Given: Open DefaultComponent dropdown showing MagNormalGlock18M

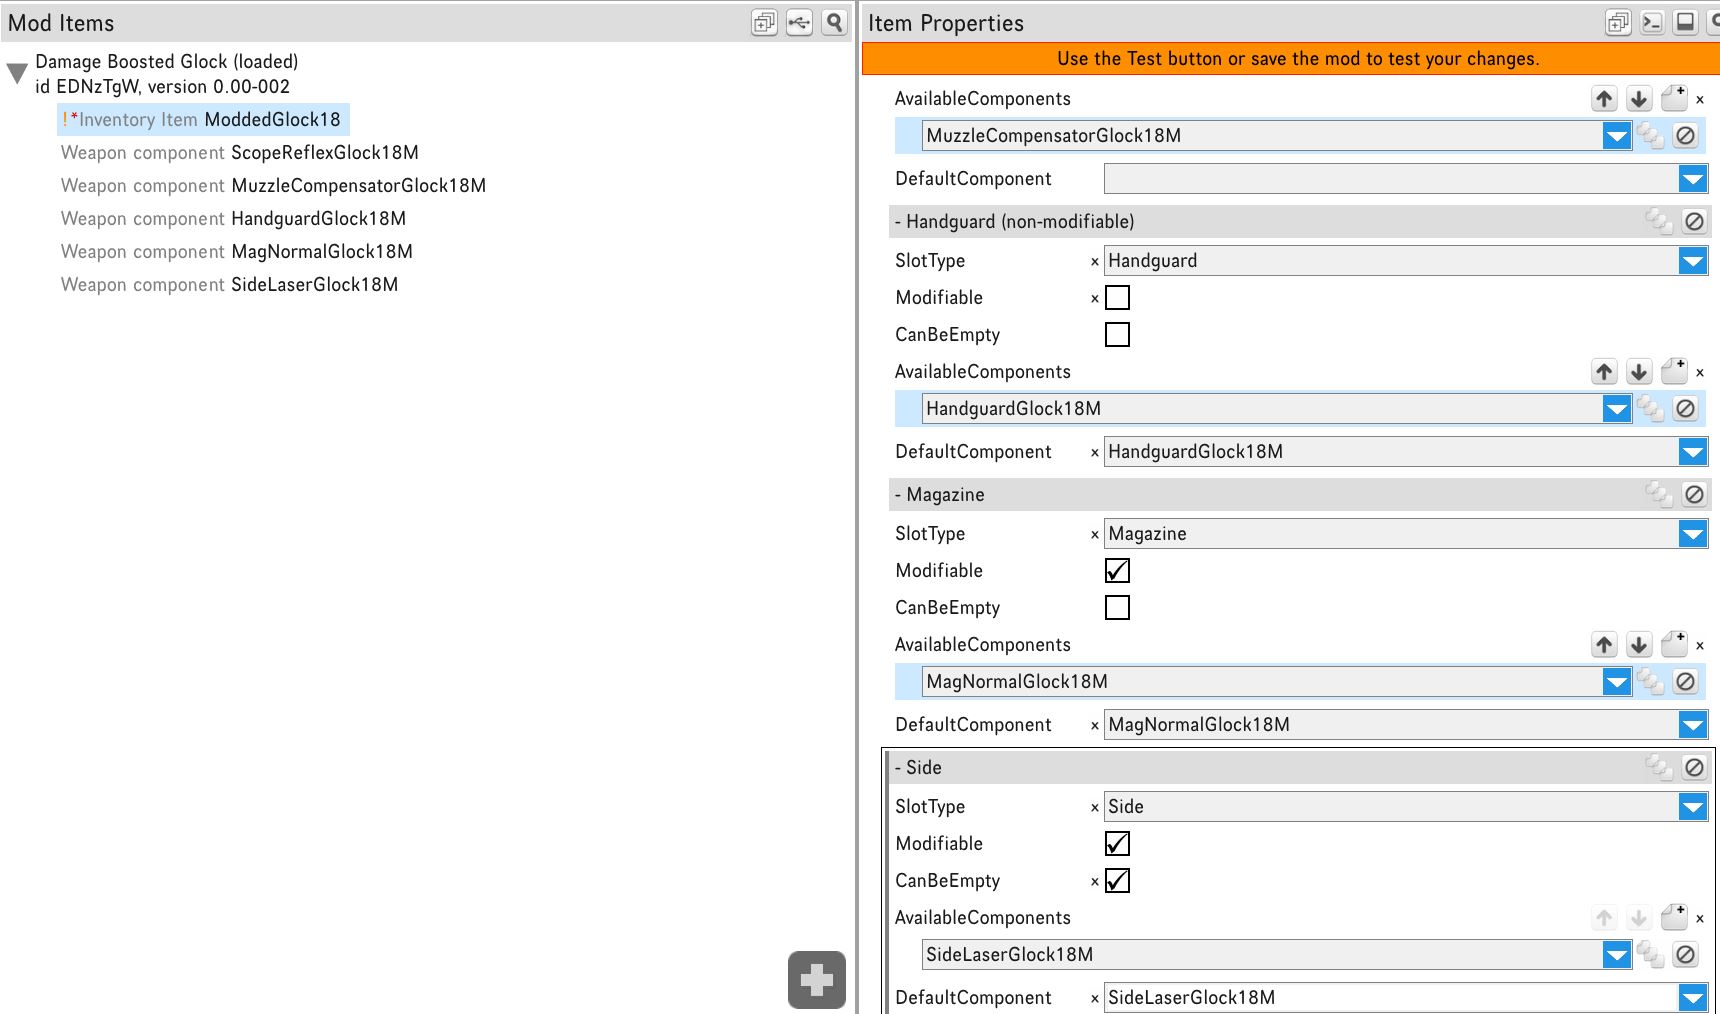Looking at the screenshot, I should pyautogui.click(x=1693, y=725).
